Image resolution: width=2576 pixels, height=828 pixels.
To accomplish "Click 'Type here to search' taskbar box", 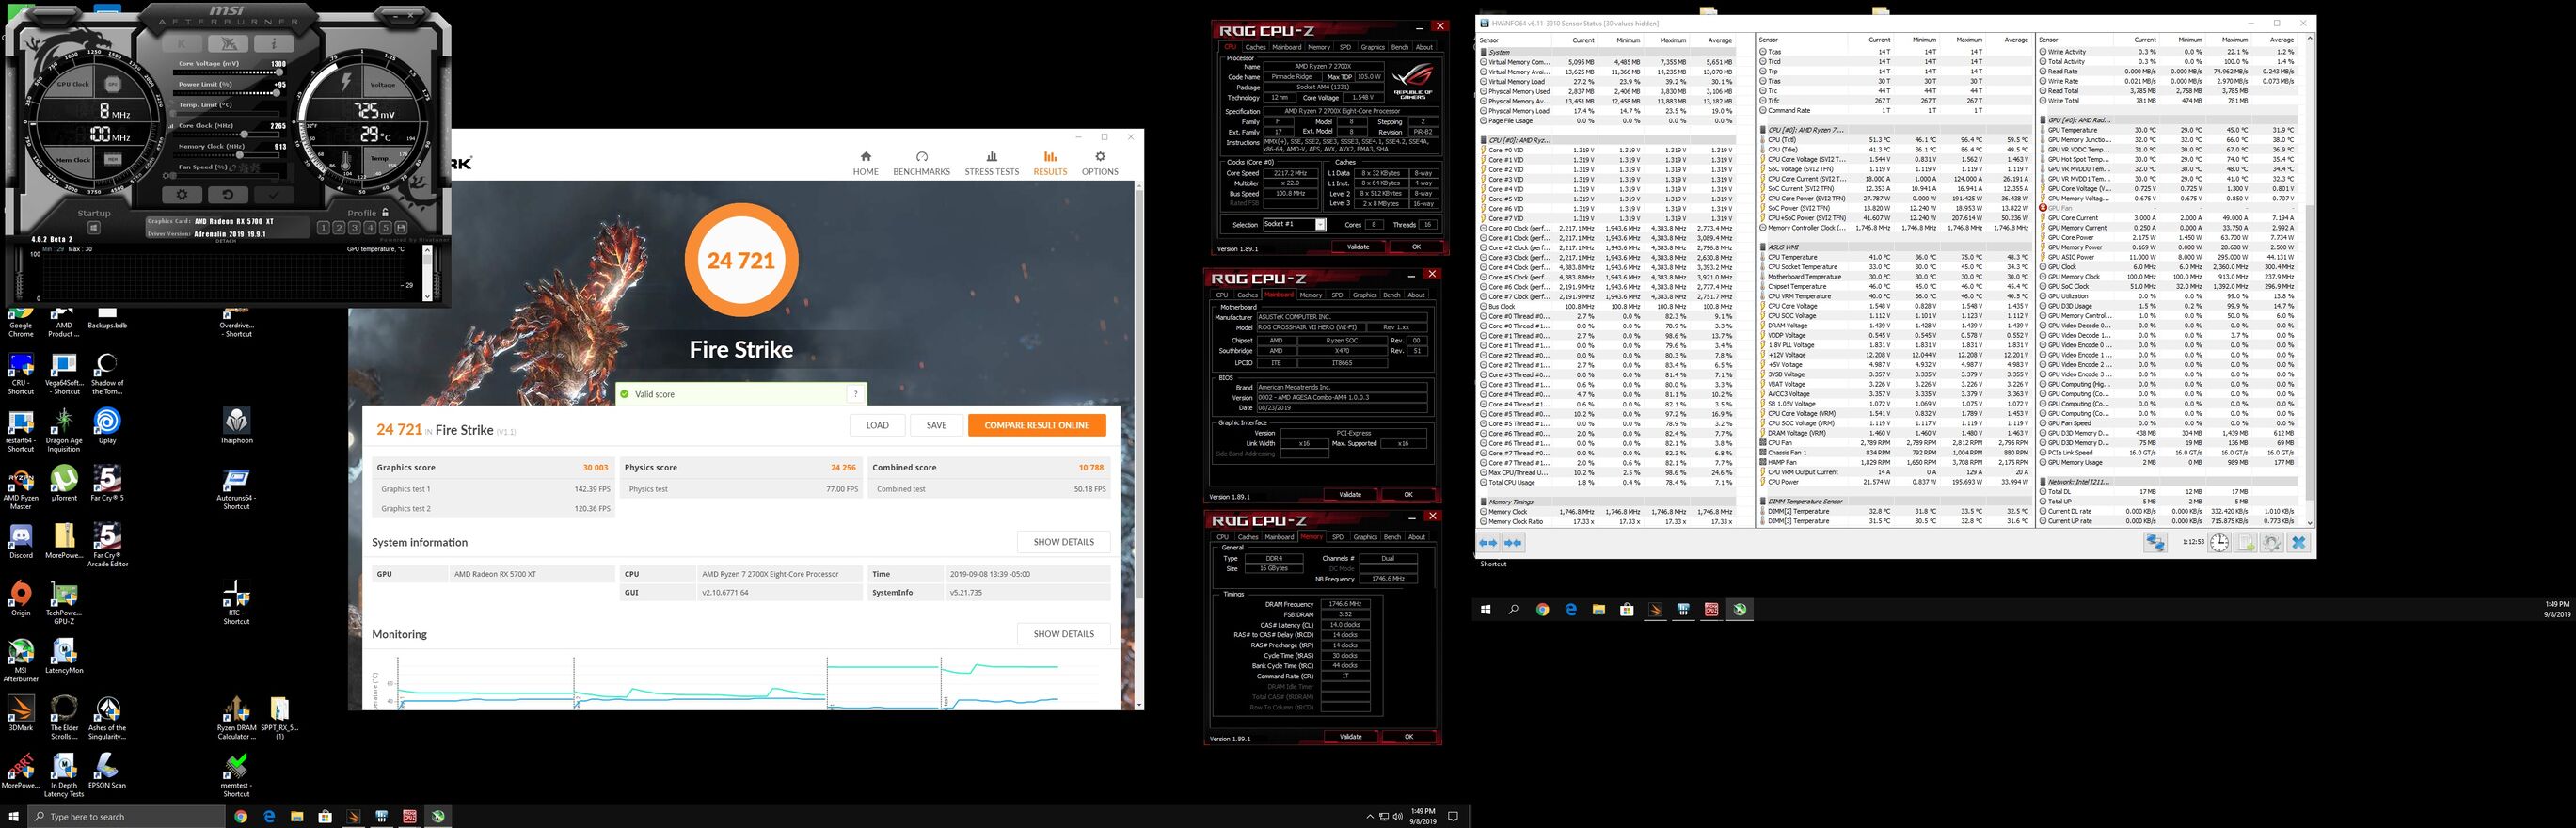I will [126, 816].
